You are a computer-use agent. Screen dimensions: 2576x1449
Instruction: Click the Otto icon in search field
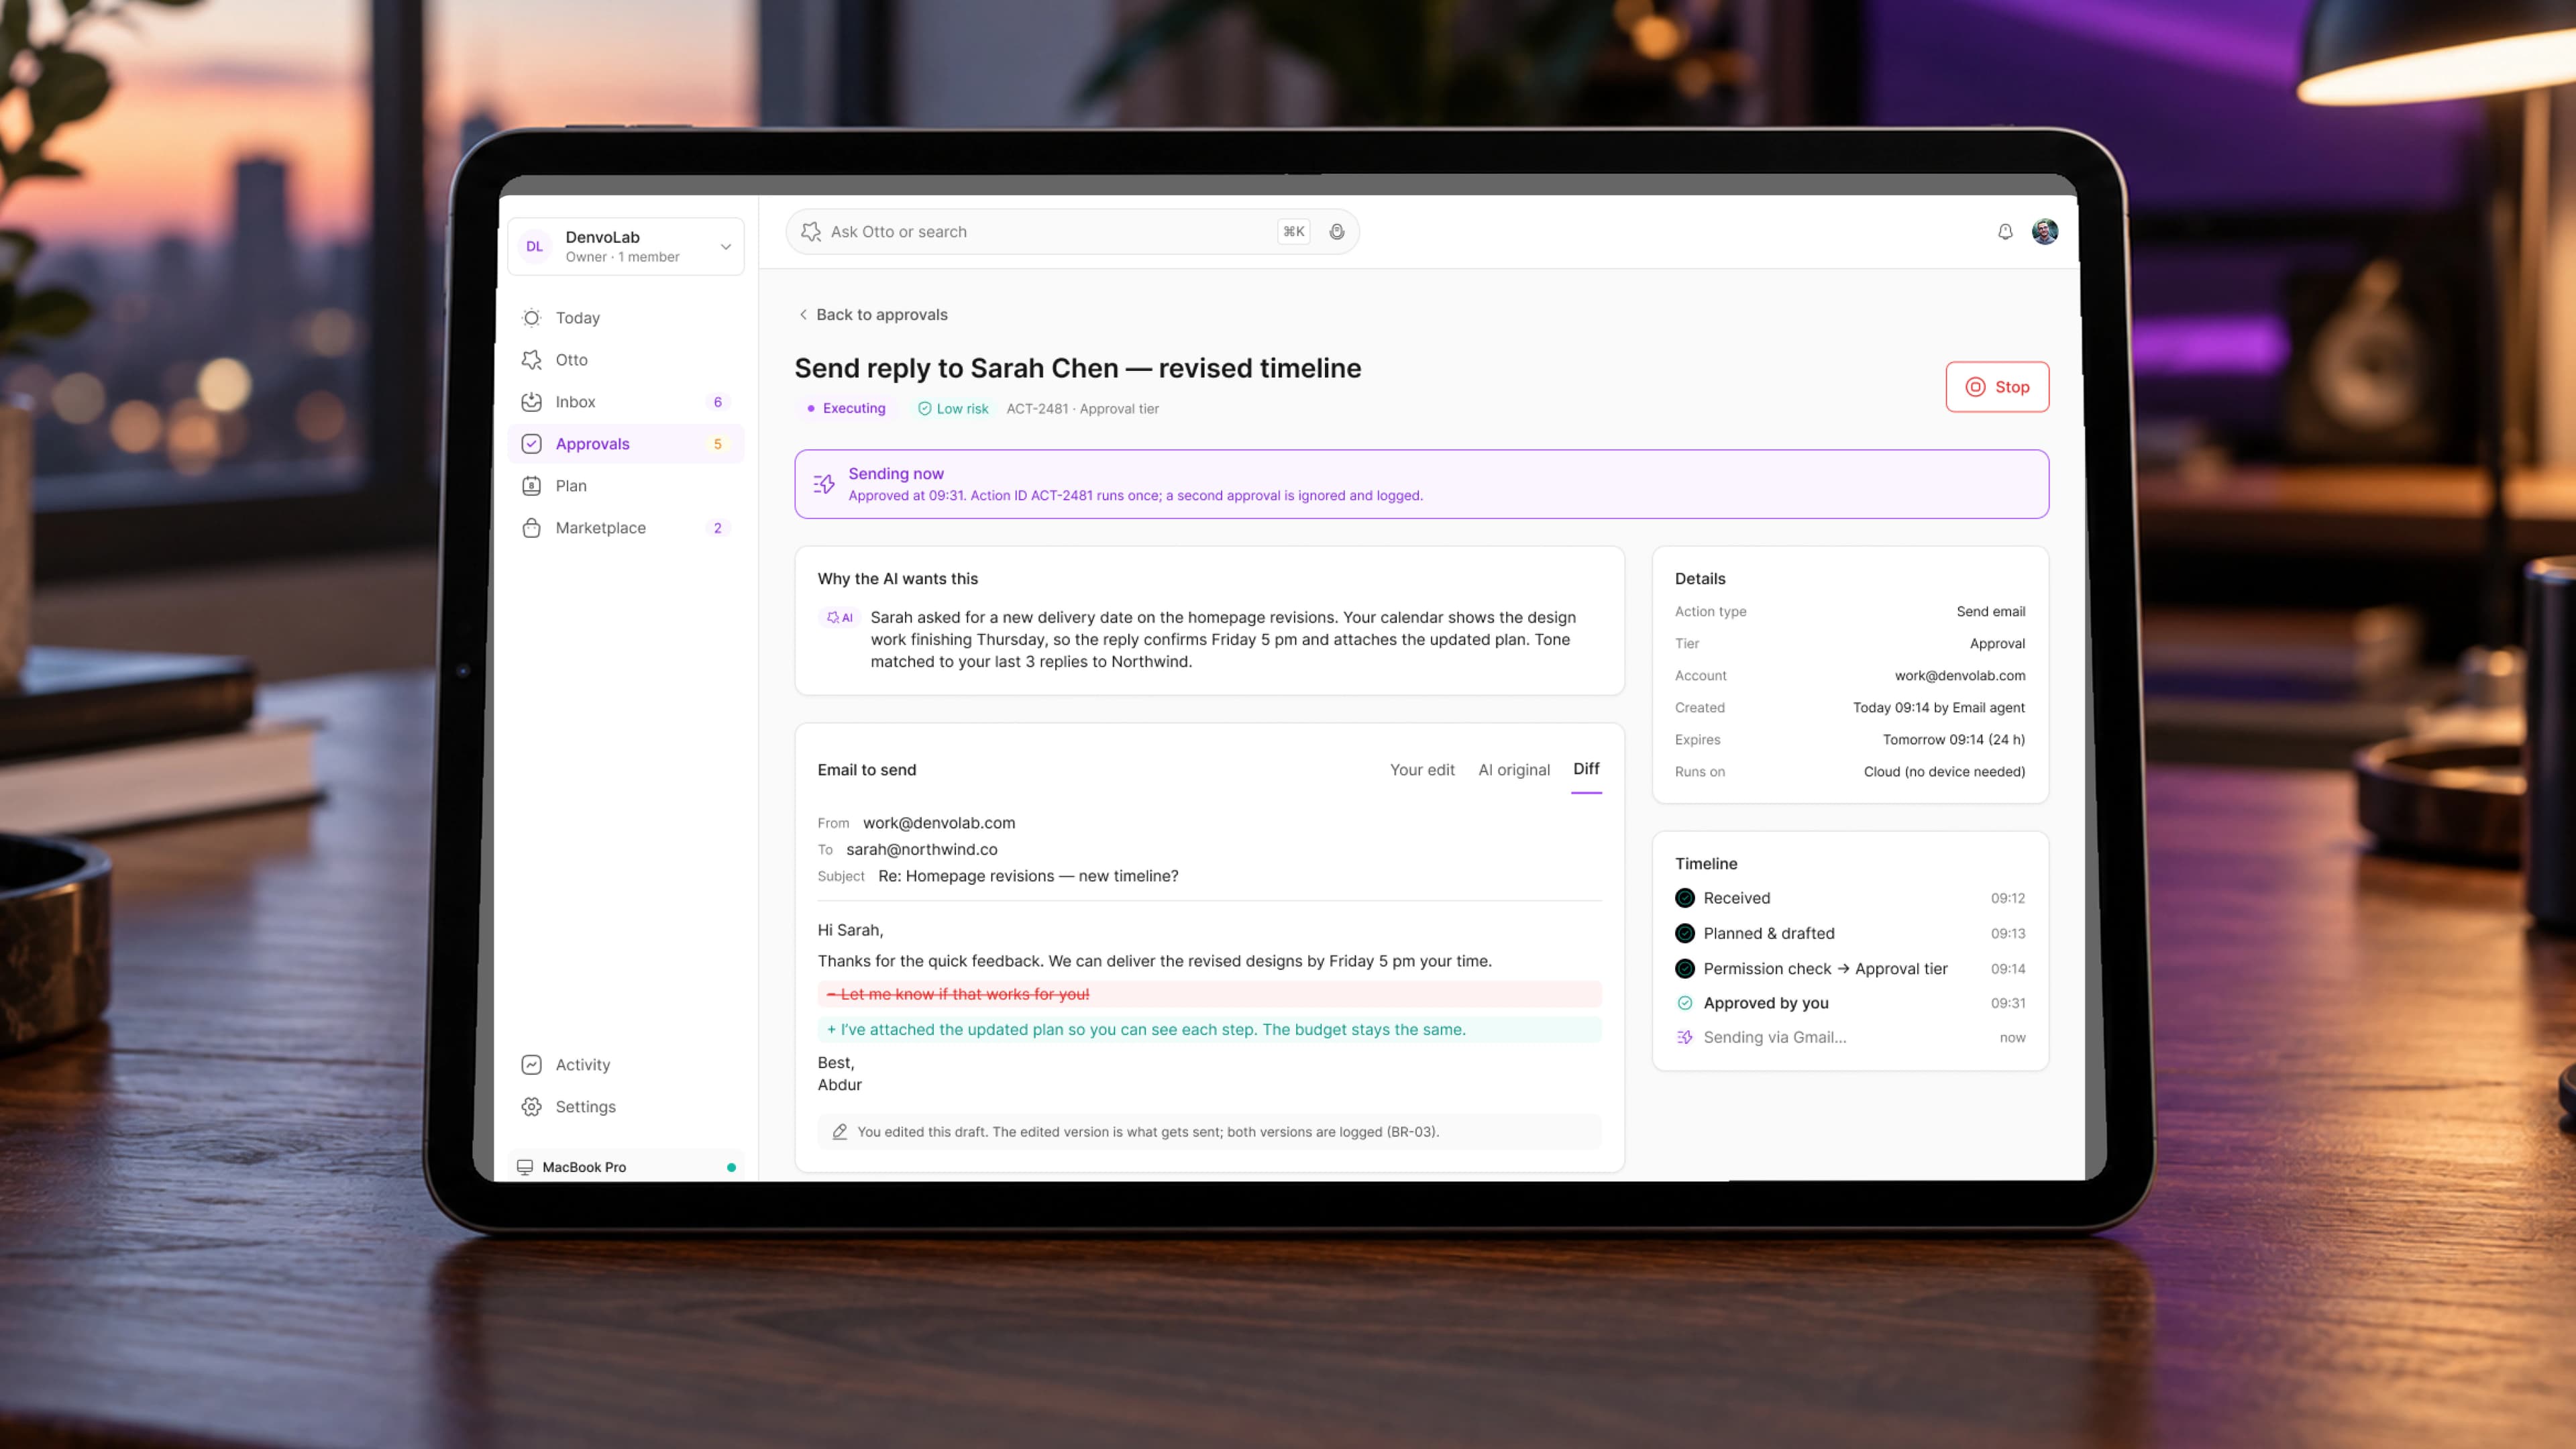click(x=811, y=232)
